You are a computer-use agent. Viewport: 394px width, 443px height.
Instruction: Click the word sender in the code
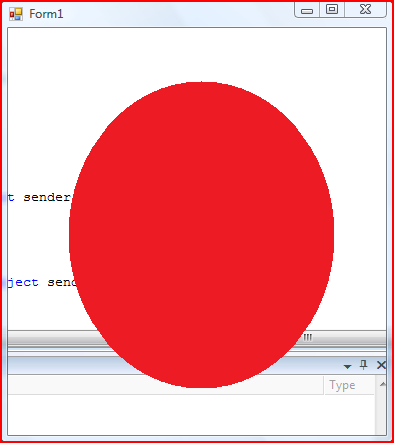tap(47, 197)
